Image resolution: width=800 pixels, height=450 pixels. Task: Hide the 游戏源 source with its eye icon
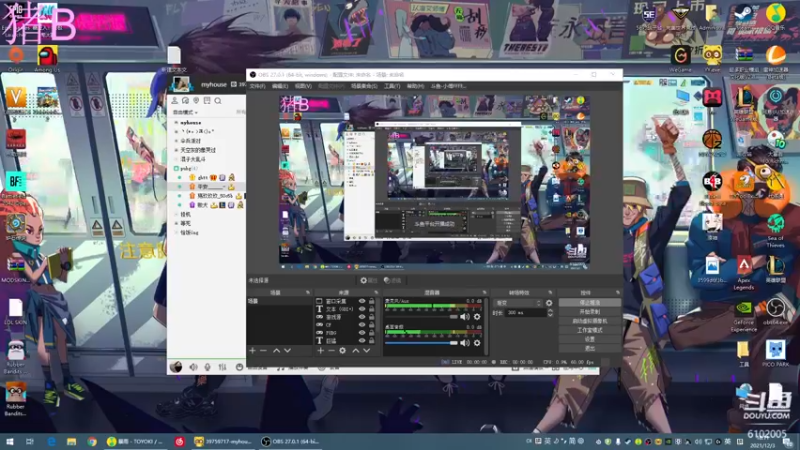click(x=362, y=317)
